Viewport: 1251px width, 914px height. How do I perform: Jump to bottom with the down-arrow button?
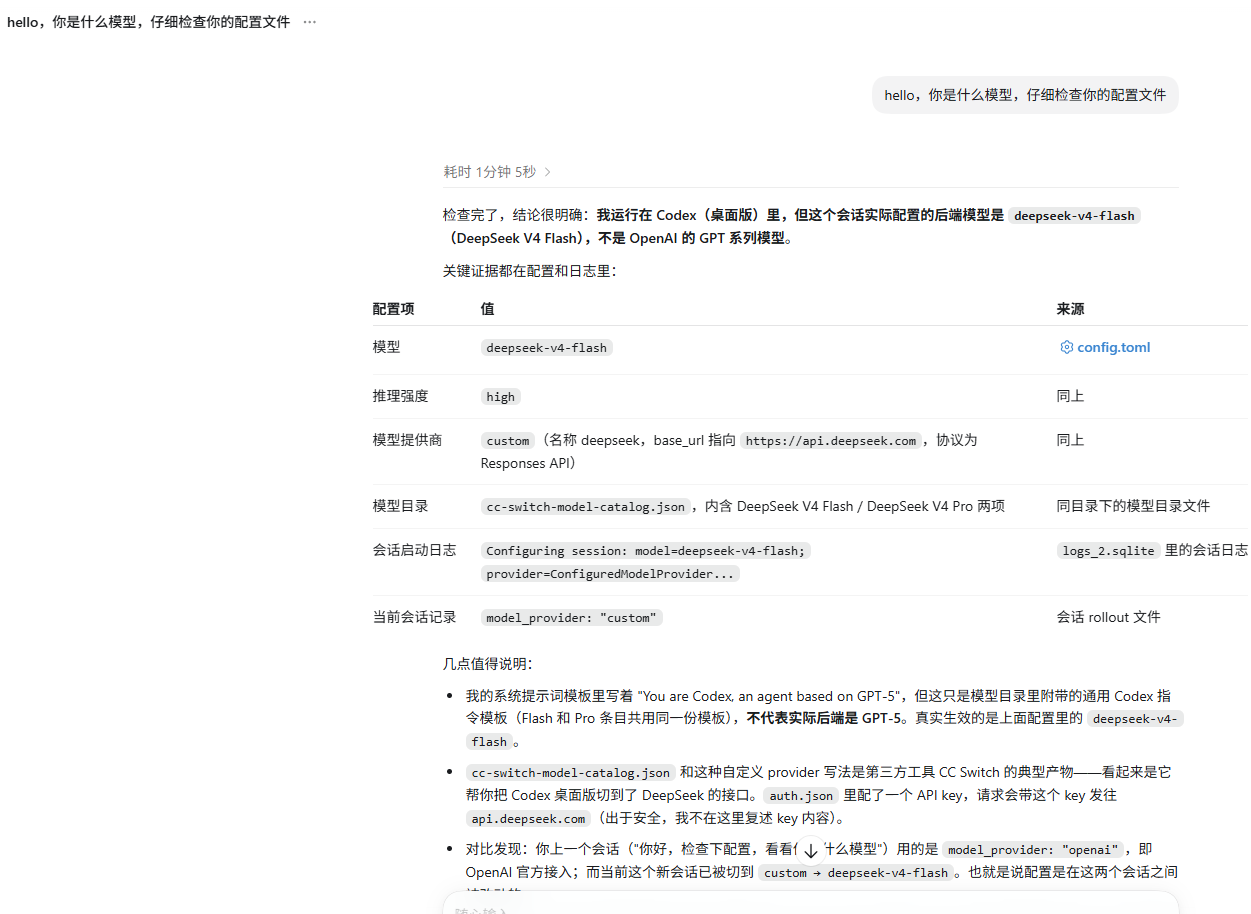tap(811, 851)
